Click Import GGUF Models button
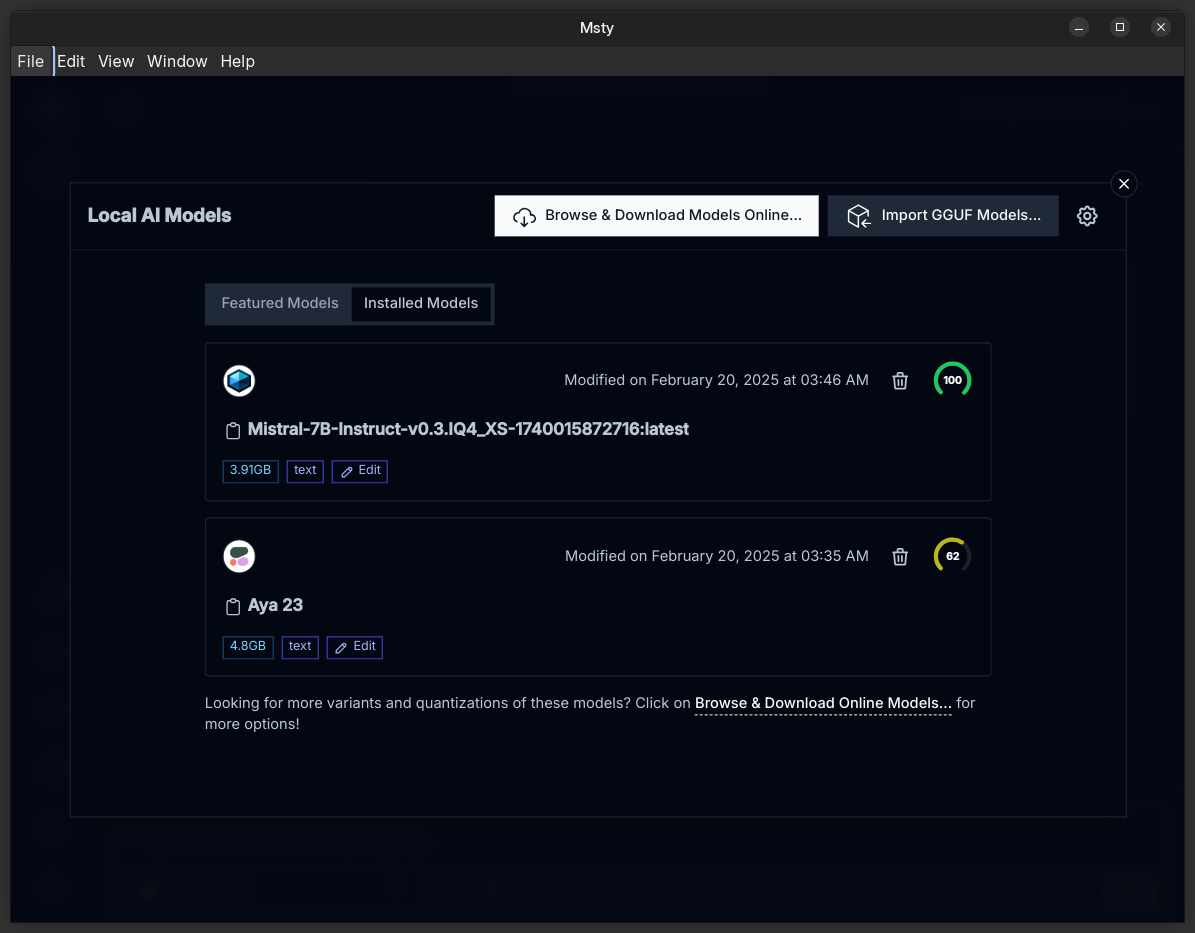 pos(943,216)
